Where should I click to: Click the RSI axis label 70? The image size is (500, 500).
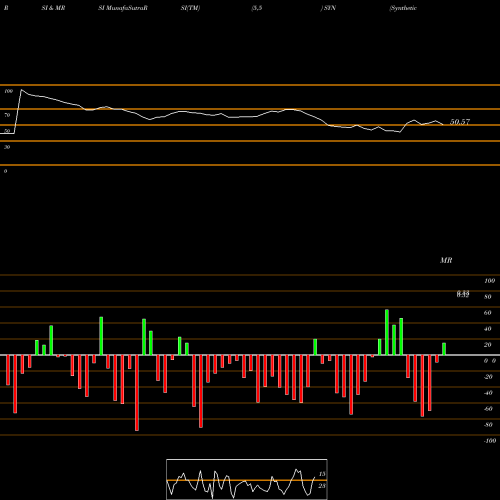7,115
